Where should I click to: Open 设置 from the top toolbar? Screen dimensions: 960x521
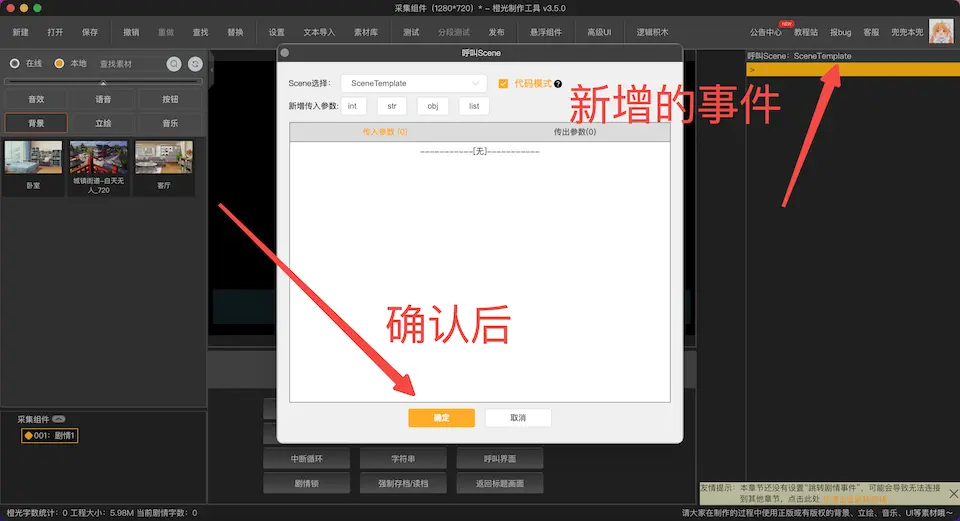[x=276, y=32]
